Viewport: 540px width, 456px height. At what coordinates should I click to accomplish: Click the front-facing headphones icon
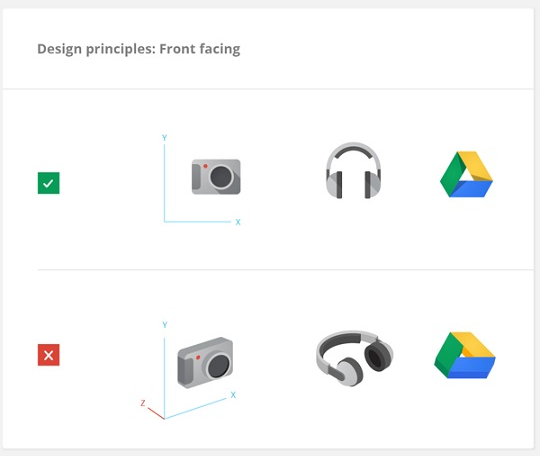[x=353, y=170]
